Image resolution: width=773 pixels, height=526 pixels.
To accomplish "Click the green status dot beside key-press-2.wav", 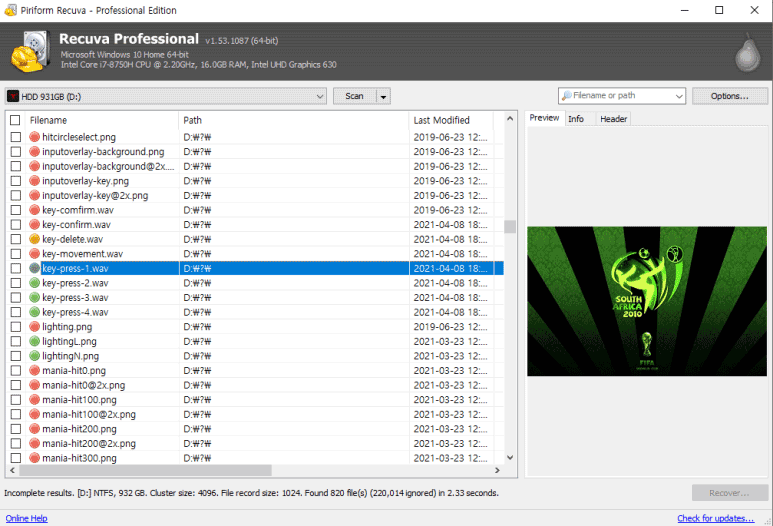I will [35, 283].
